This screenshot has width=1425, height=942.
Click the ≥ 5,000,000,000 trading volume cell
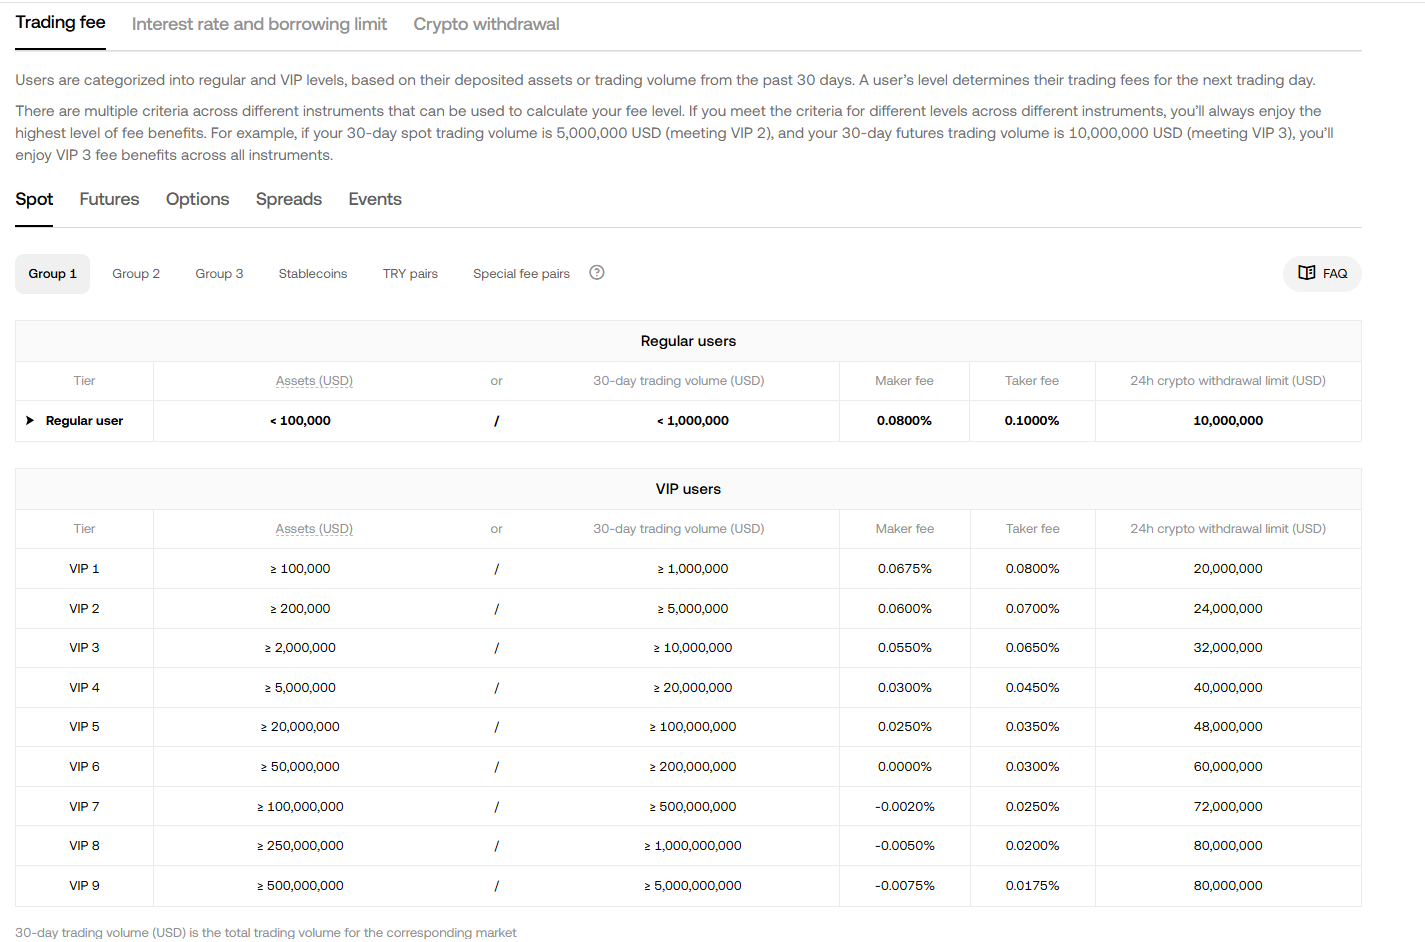click(x=693, y=886)
